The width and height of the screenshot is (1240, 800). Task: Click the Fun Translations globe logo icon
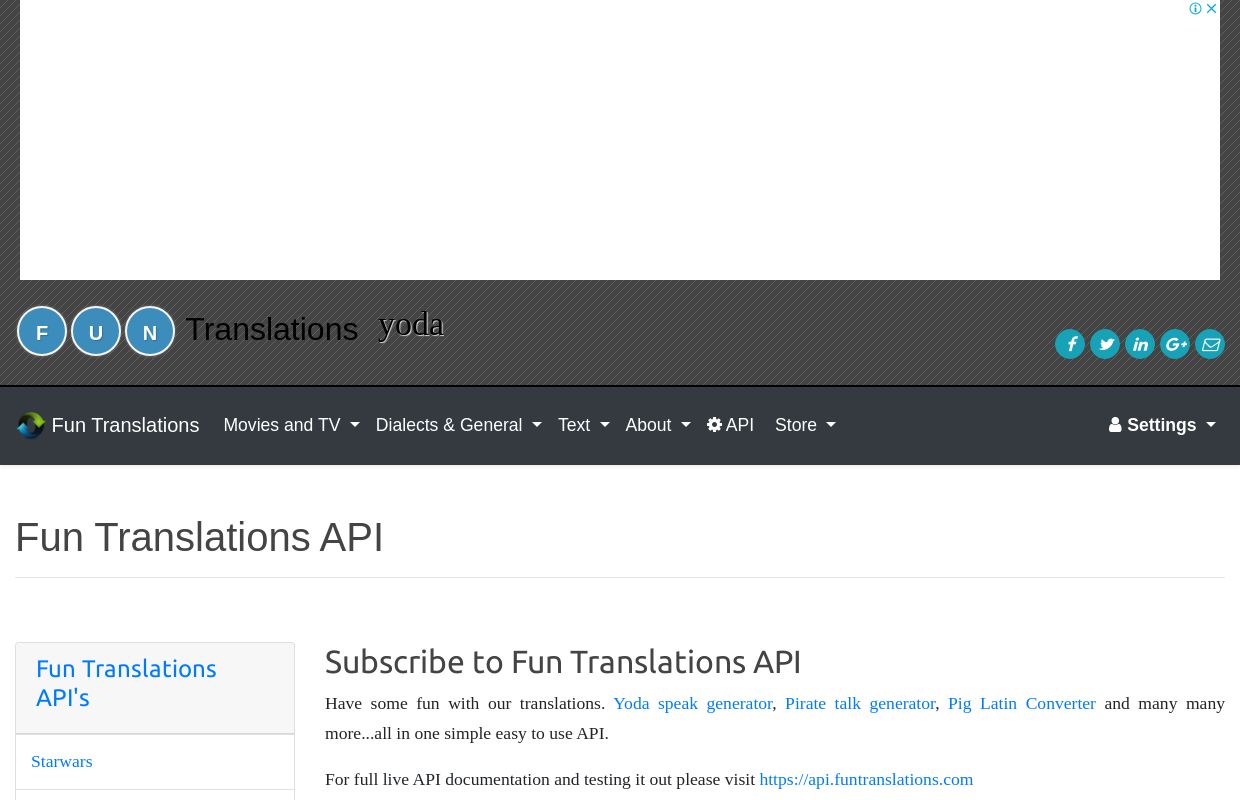click(x=31, y=425)
